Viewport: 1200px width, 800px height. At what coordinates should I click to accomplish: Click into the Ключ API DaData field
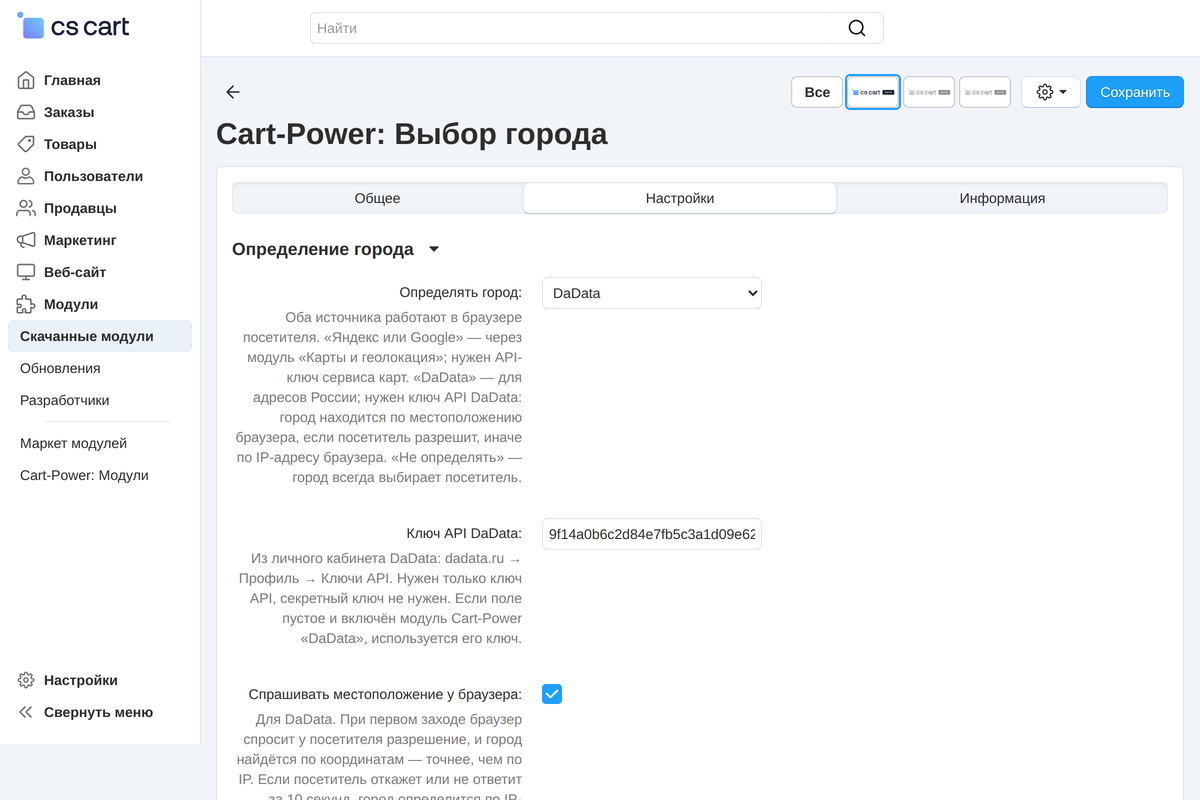652,534
